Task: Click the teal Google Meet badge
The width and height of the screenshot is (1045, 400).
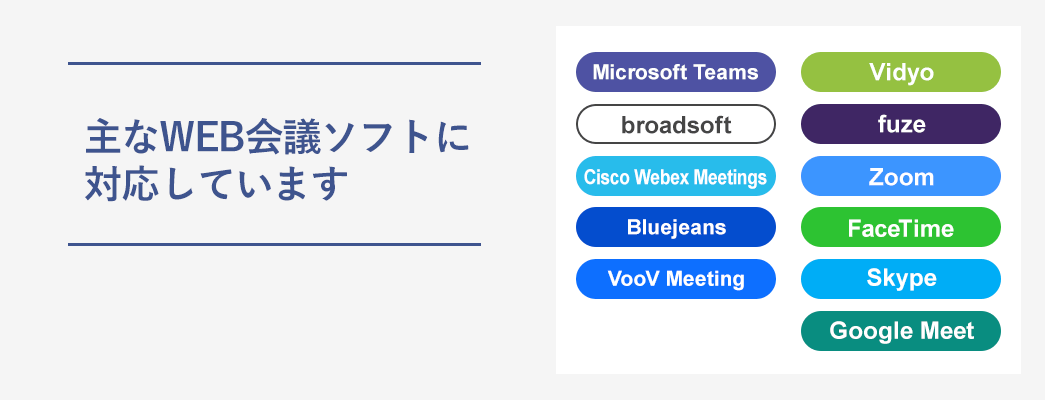Action: (900, 331)
